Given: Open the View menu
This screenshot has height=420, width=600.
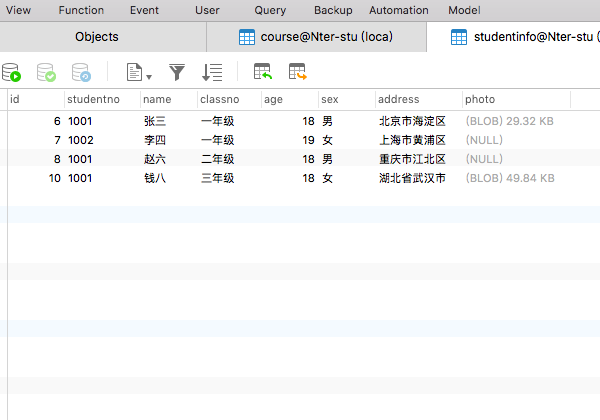Looking at the screenshot, I should [18, 10].
